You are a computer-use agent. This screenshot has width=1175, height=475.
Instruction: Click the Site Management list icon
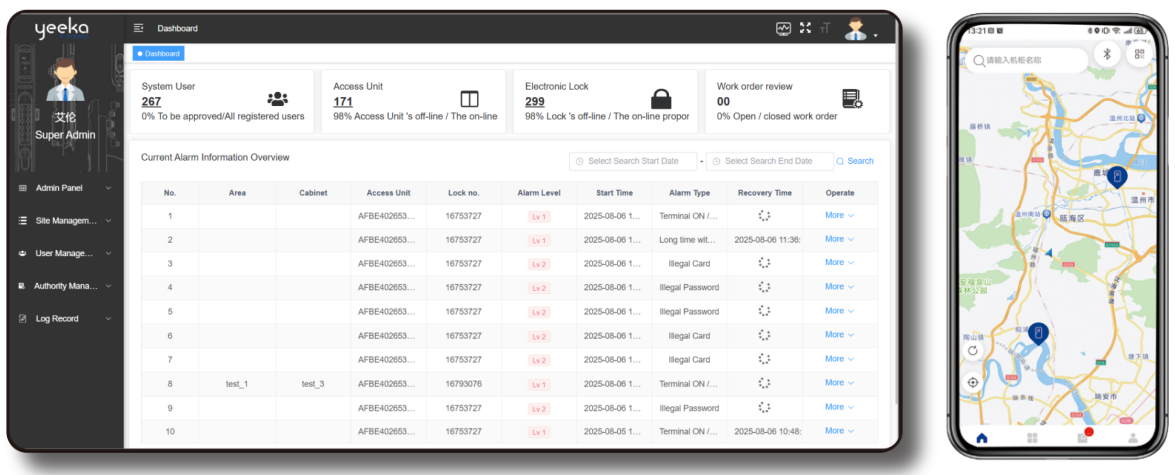pyautogui.click(x=22, y=221)
